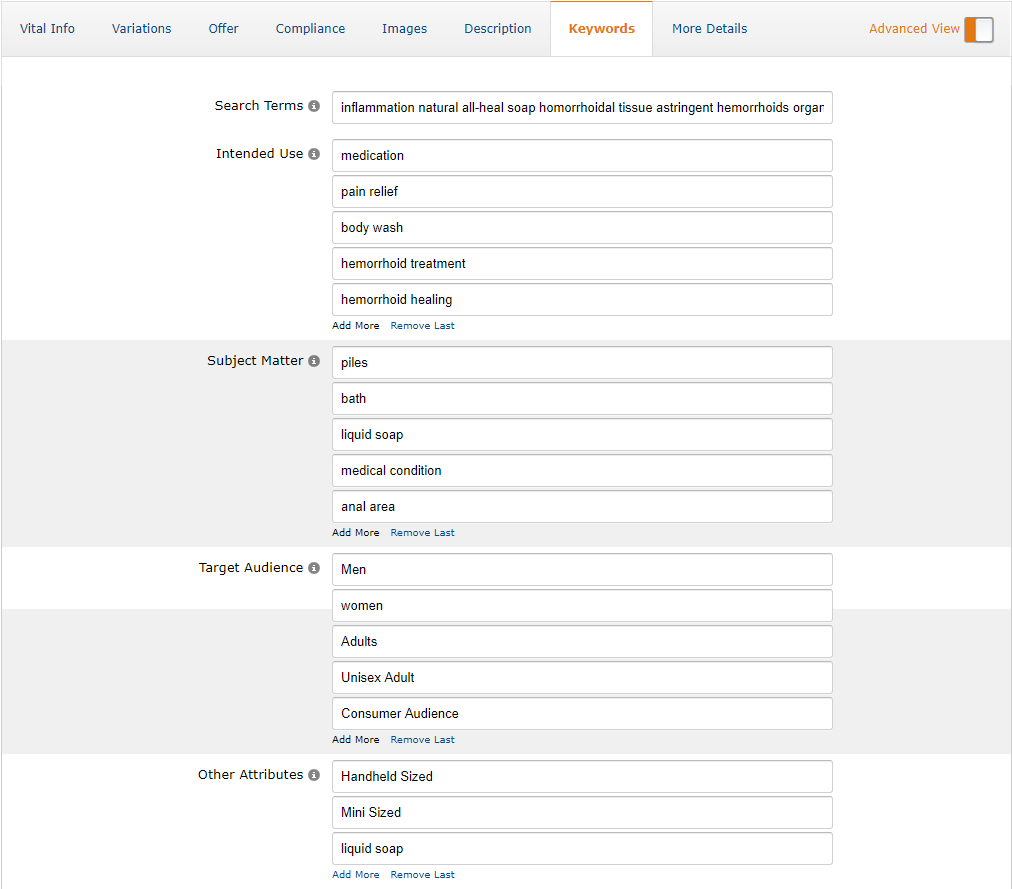Open the Description tab

pyautogui.click(x=497, y=28)
